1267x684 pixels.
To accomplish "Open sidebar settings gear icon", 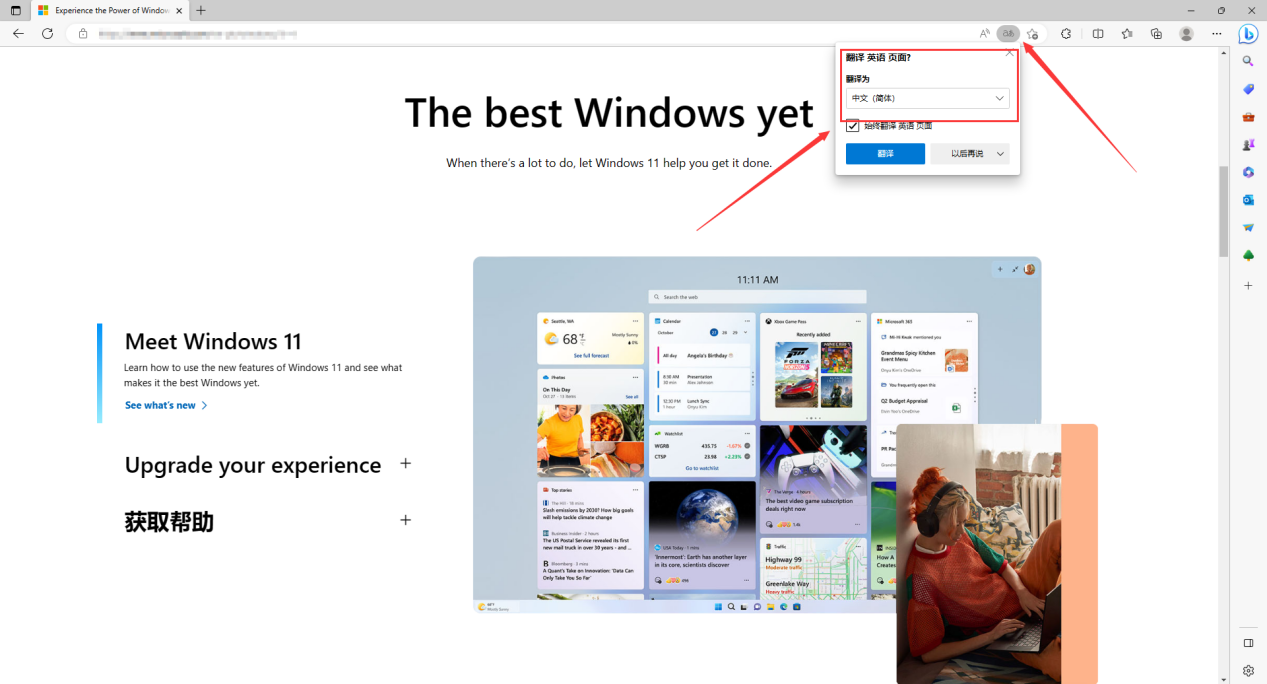I will tap(1248, 671).
